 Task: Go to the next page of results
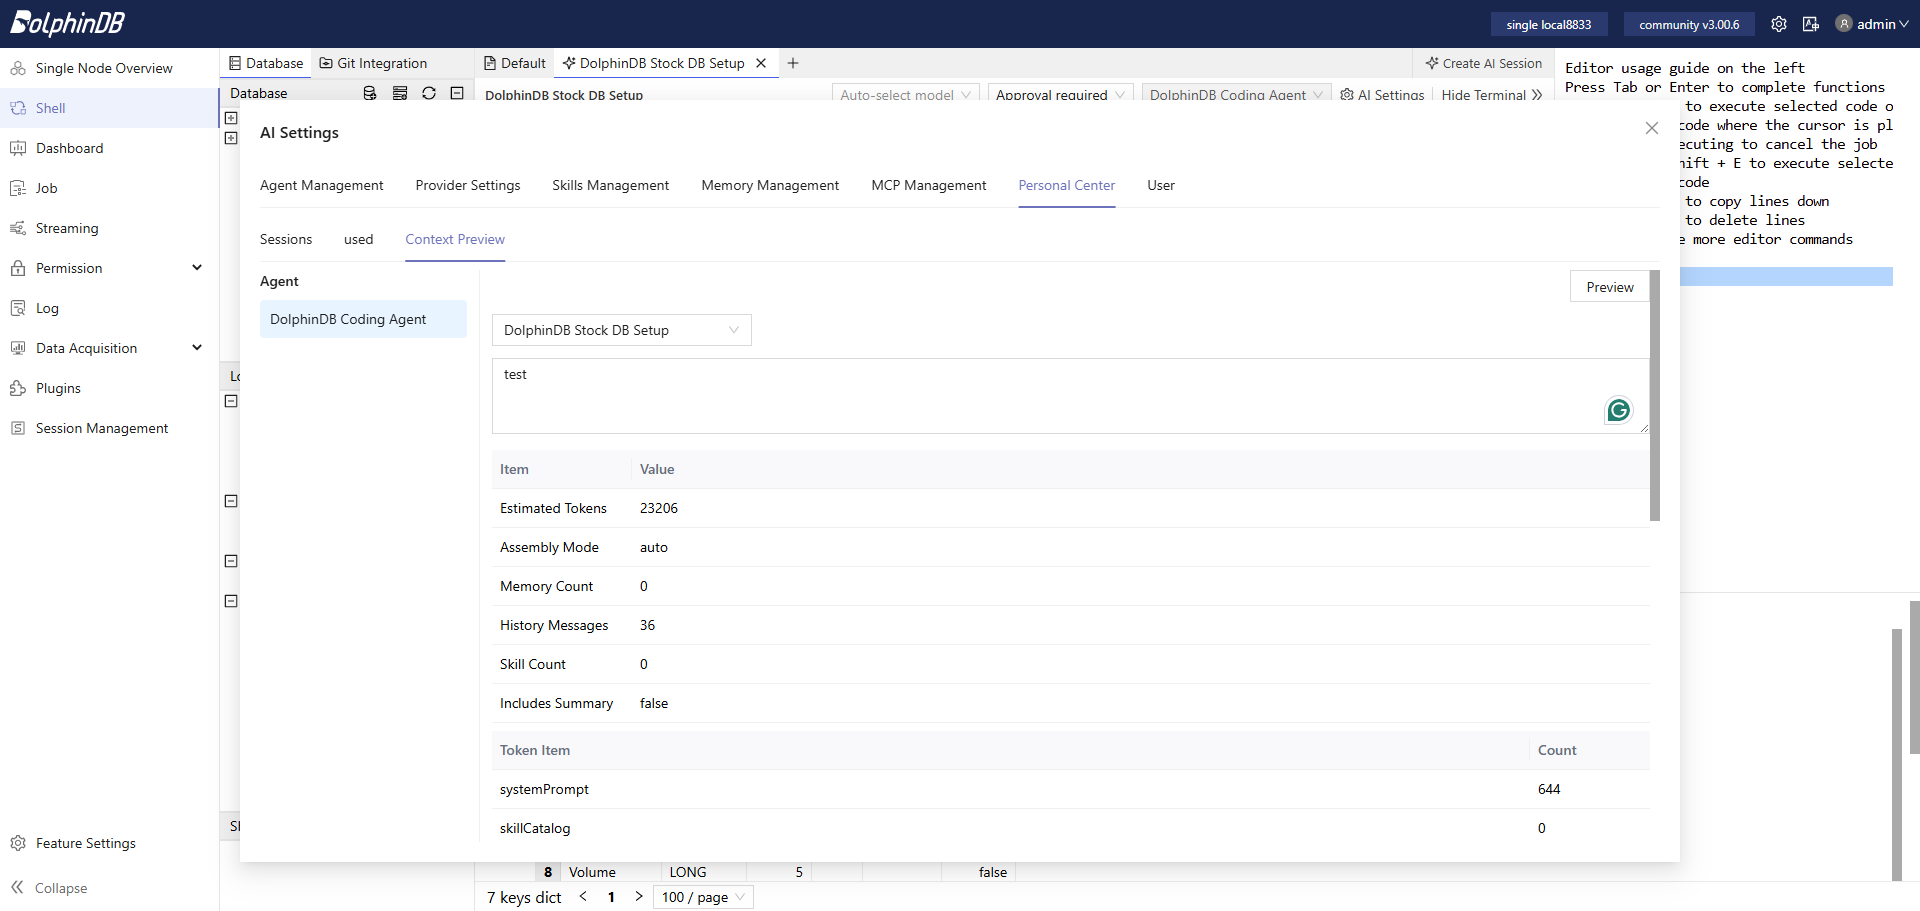[x=639, y=897]
